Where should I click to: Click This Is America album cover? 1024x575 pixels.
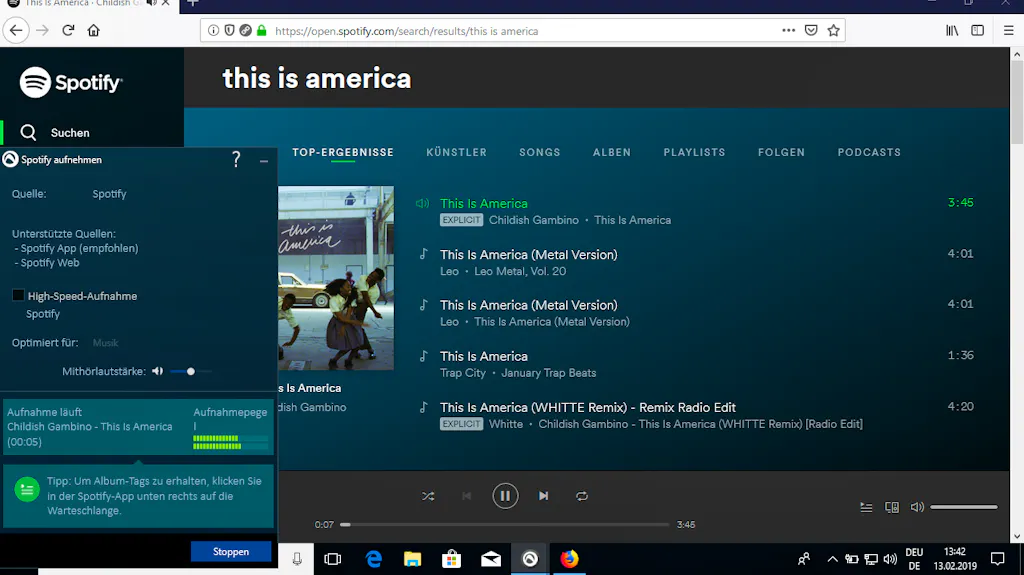click(x=336, y=278)
